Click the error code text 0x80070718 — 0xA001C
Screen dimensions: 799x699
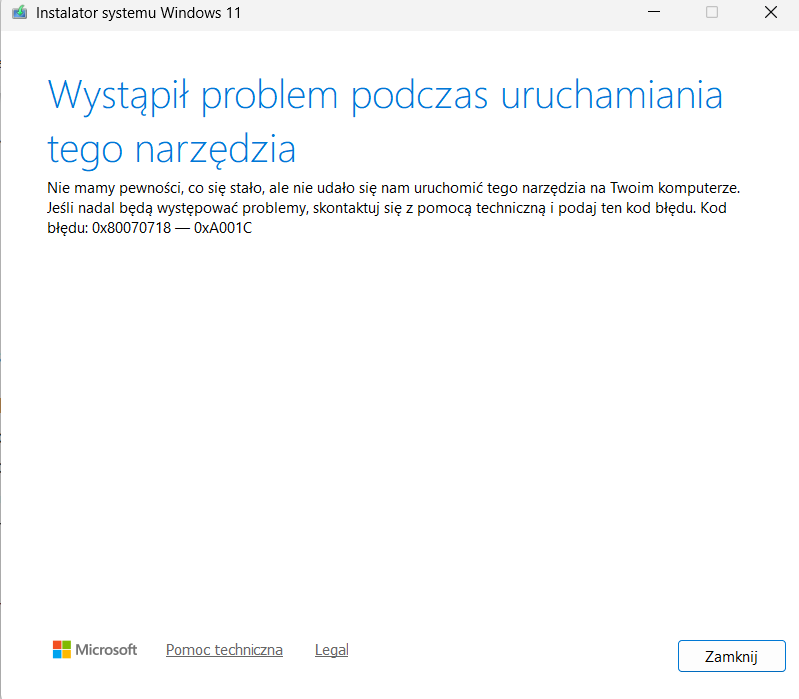pos(172,228)
